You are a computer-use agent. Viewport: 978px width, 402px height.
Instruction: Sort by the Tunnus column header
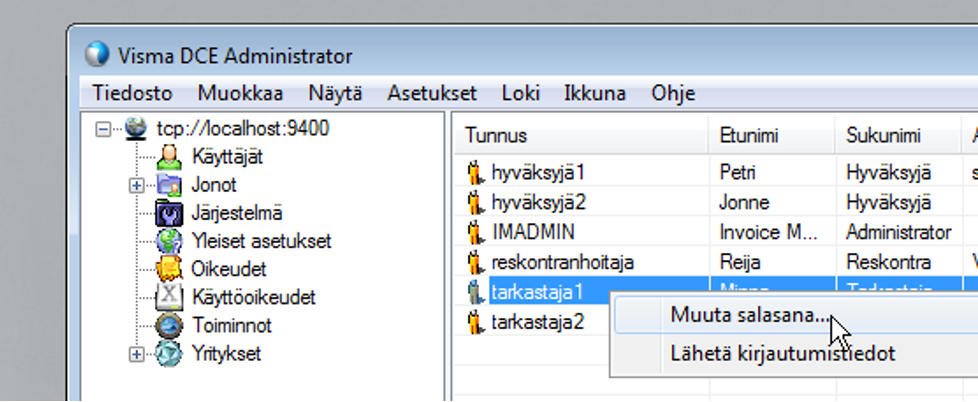pyautogui.click(x=496, y=135)
